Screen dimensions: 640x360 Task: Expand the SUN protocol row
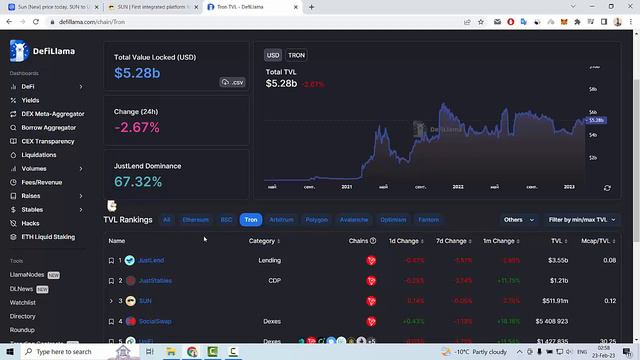click(x=111, y=301)
